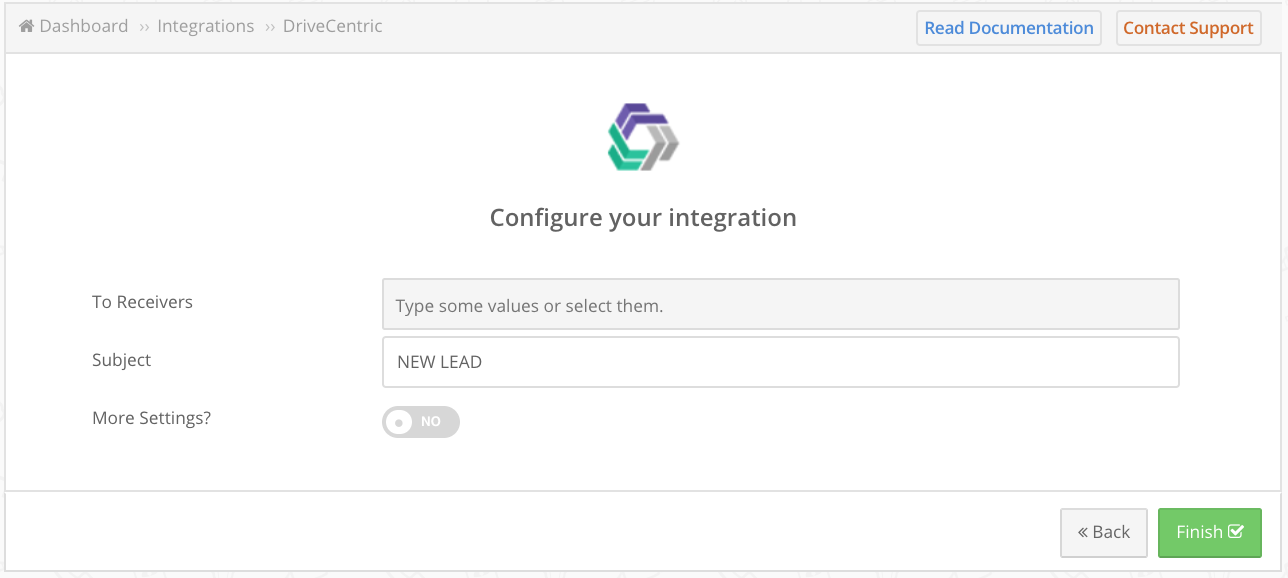Go to Dashboard breadcrumb
1288x578 pixels.
84,26
